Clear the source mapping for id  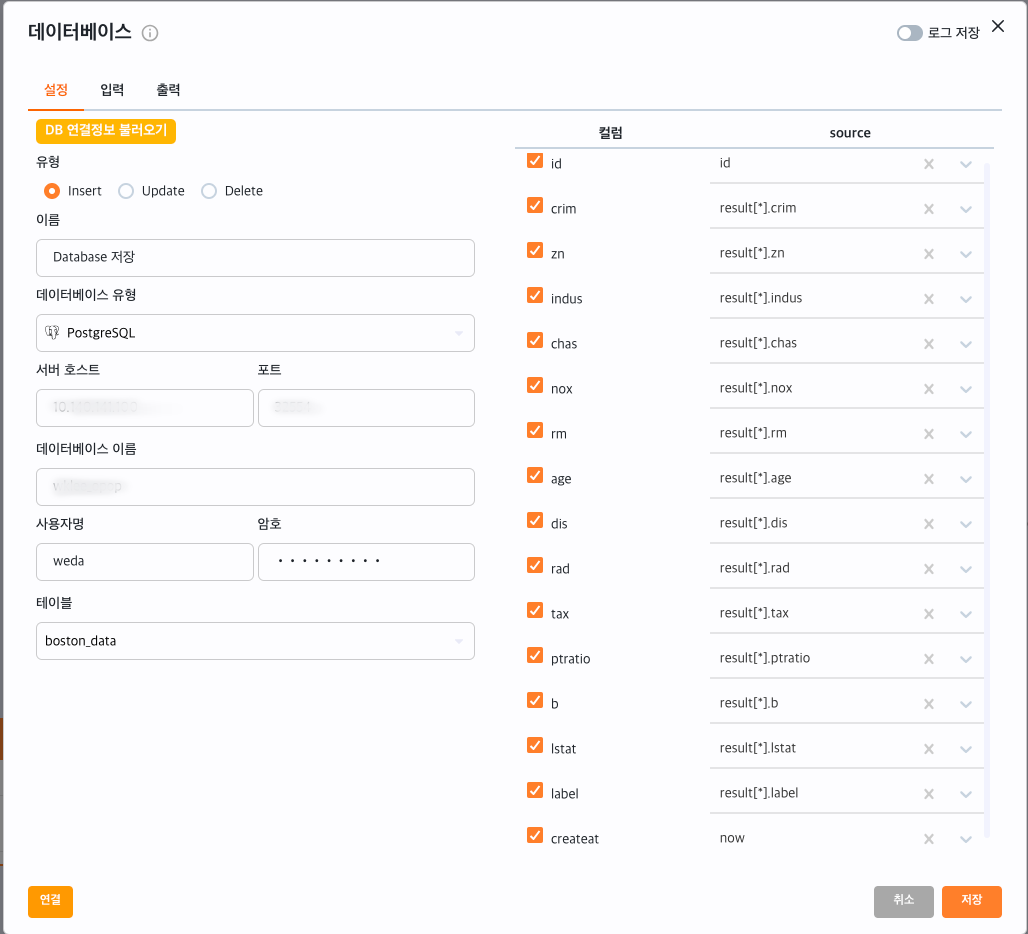(929, 165)
